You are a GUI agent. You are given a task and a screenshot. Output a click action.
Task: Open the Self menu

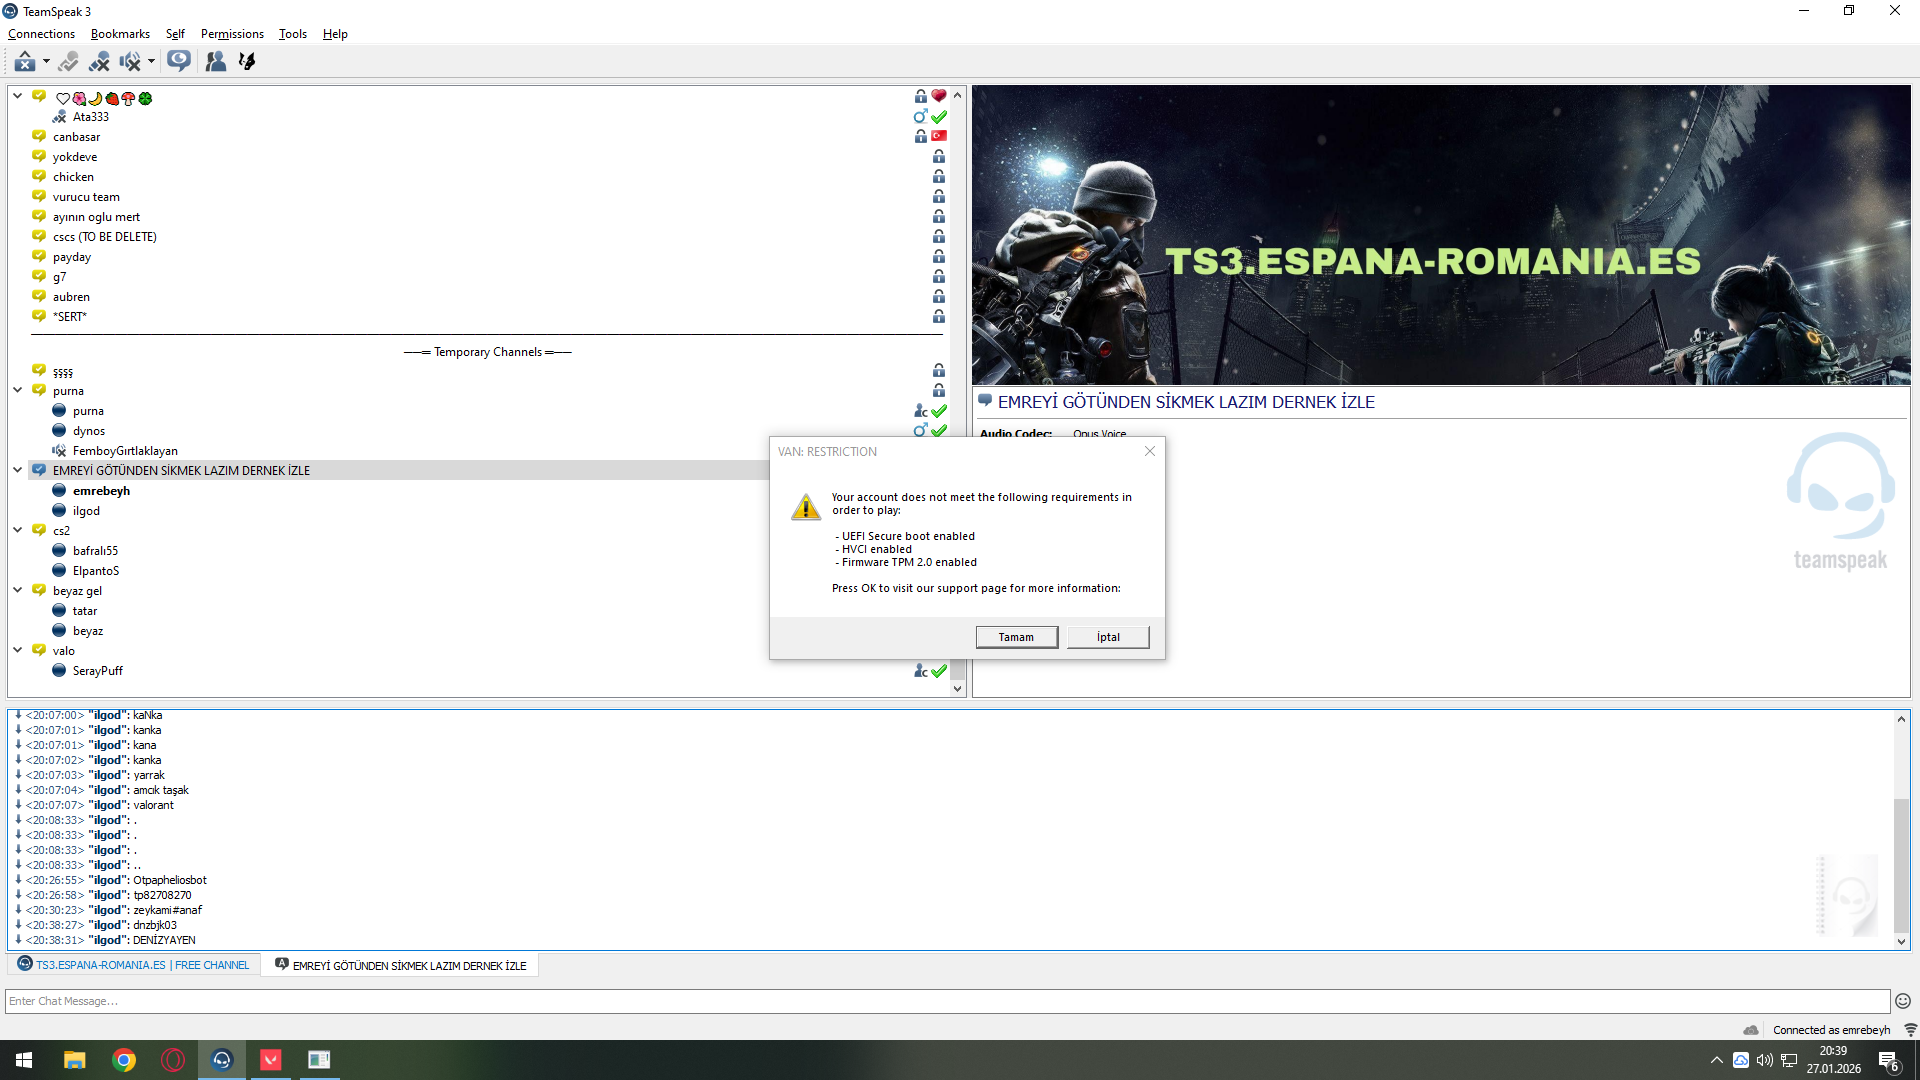click(175, 34)
